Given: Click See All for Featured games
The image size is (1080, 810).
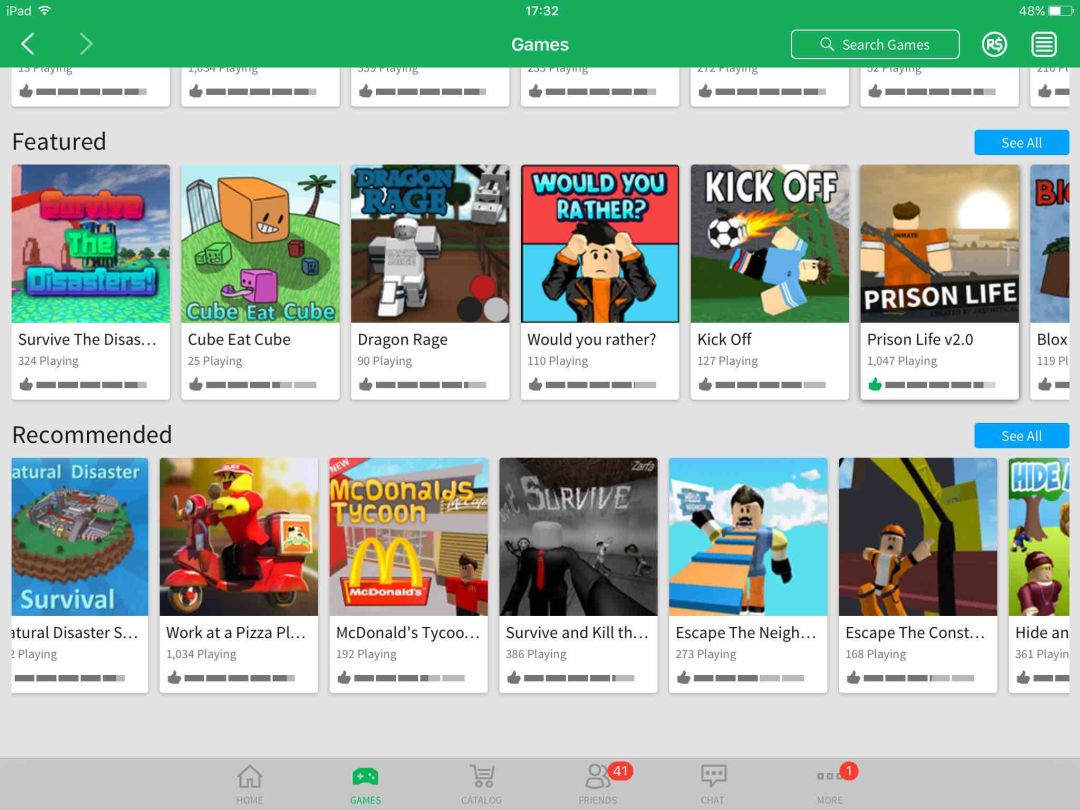Looking at the screenshot, I should coord(1021,143).
